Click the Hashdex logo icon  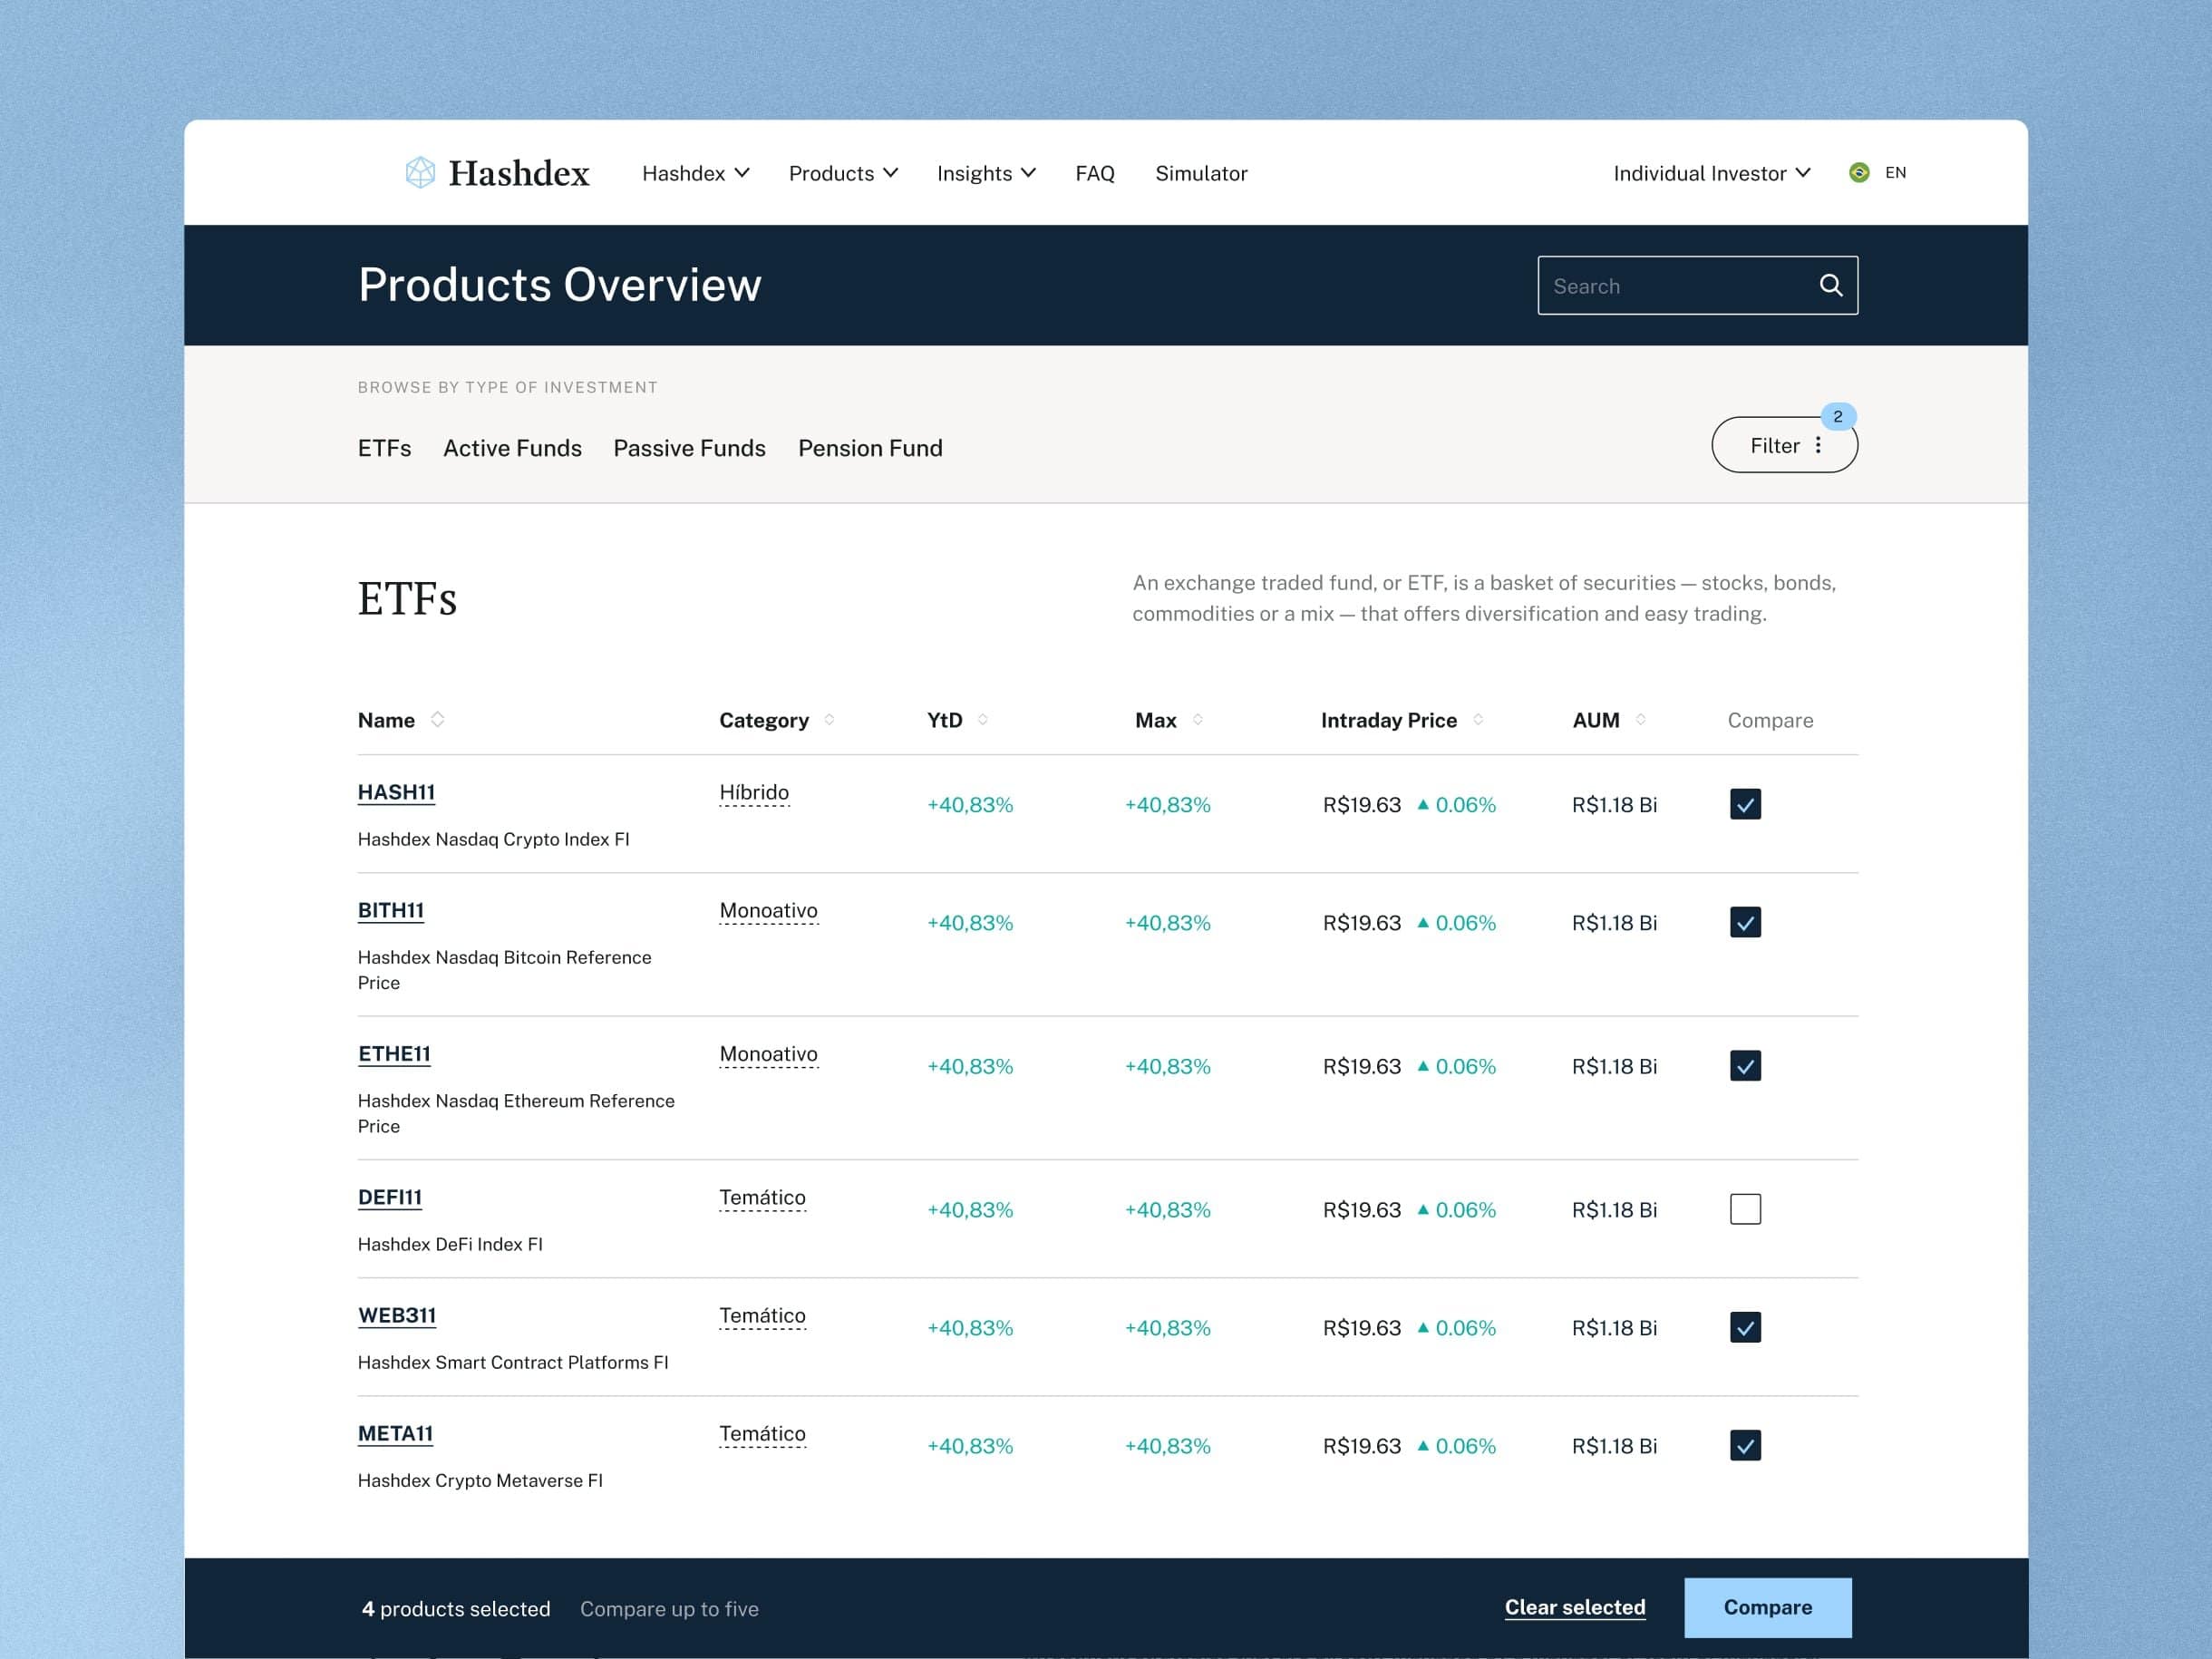[x=420, y=173]
